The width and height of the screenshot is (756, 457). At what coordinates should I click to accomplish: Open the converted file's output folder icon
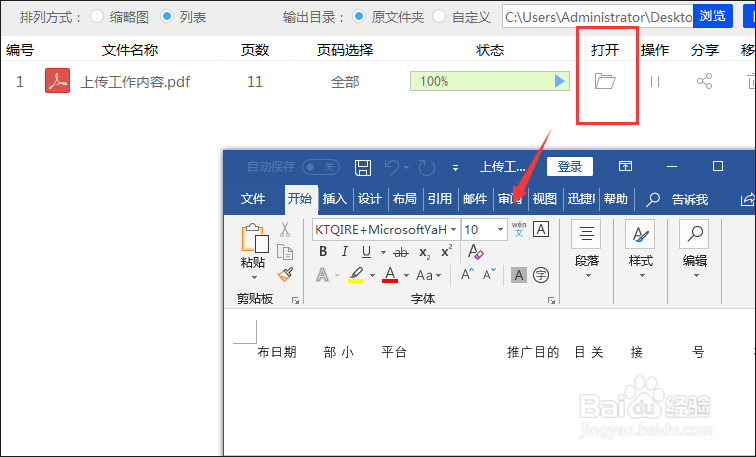point(605,81)
